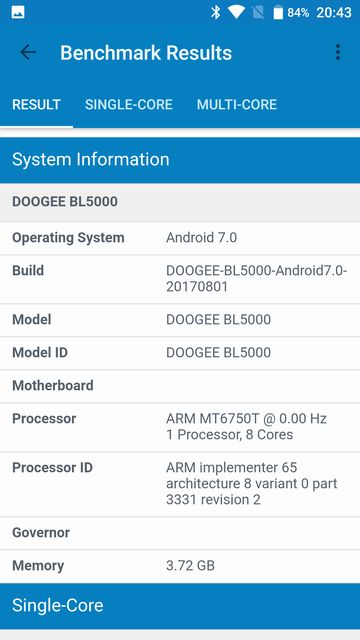Tap the DOOGEE BL5000 device heading
The width and height of the screenshot is (360, 640).
point(65,202)
